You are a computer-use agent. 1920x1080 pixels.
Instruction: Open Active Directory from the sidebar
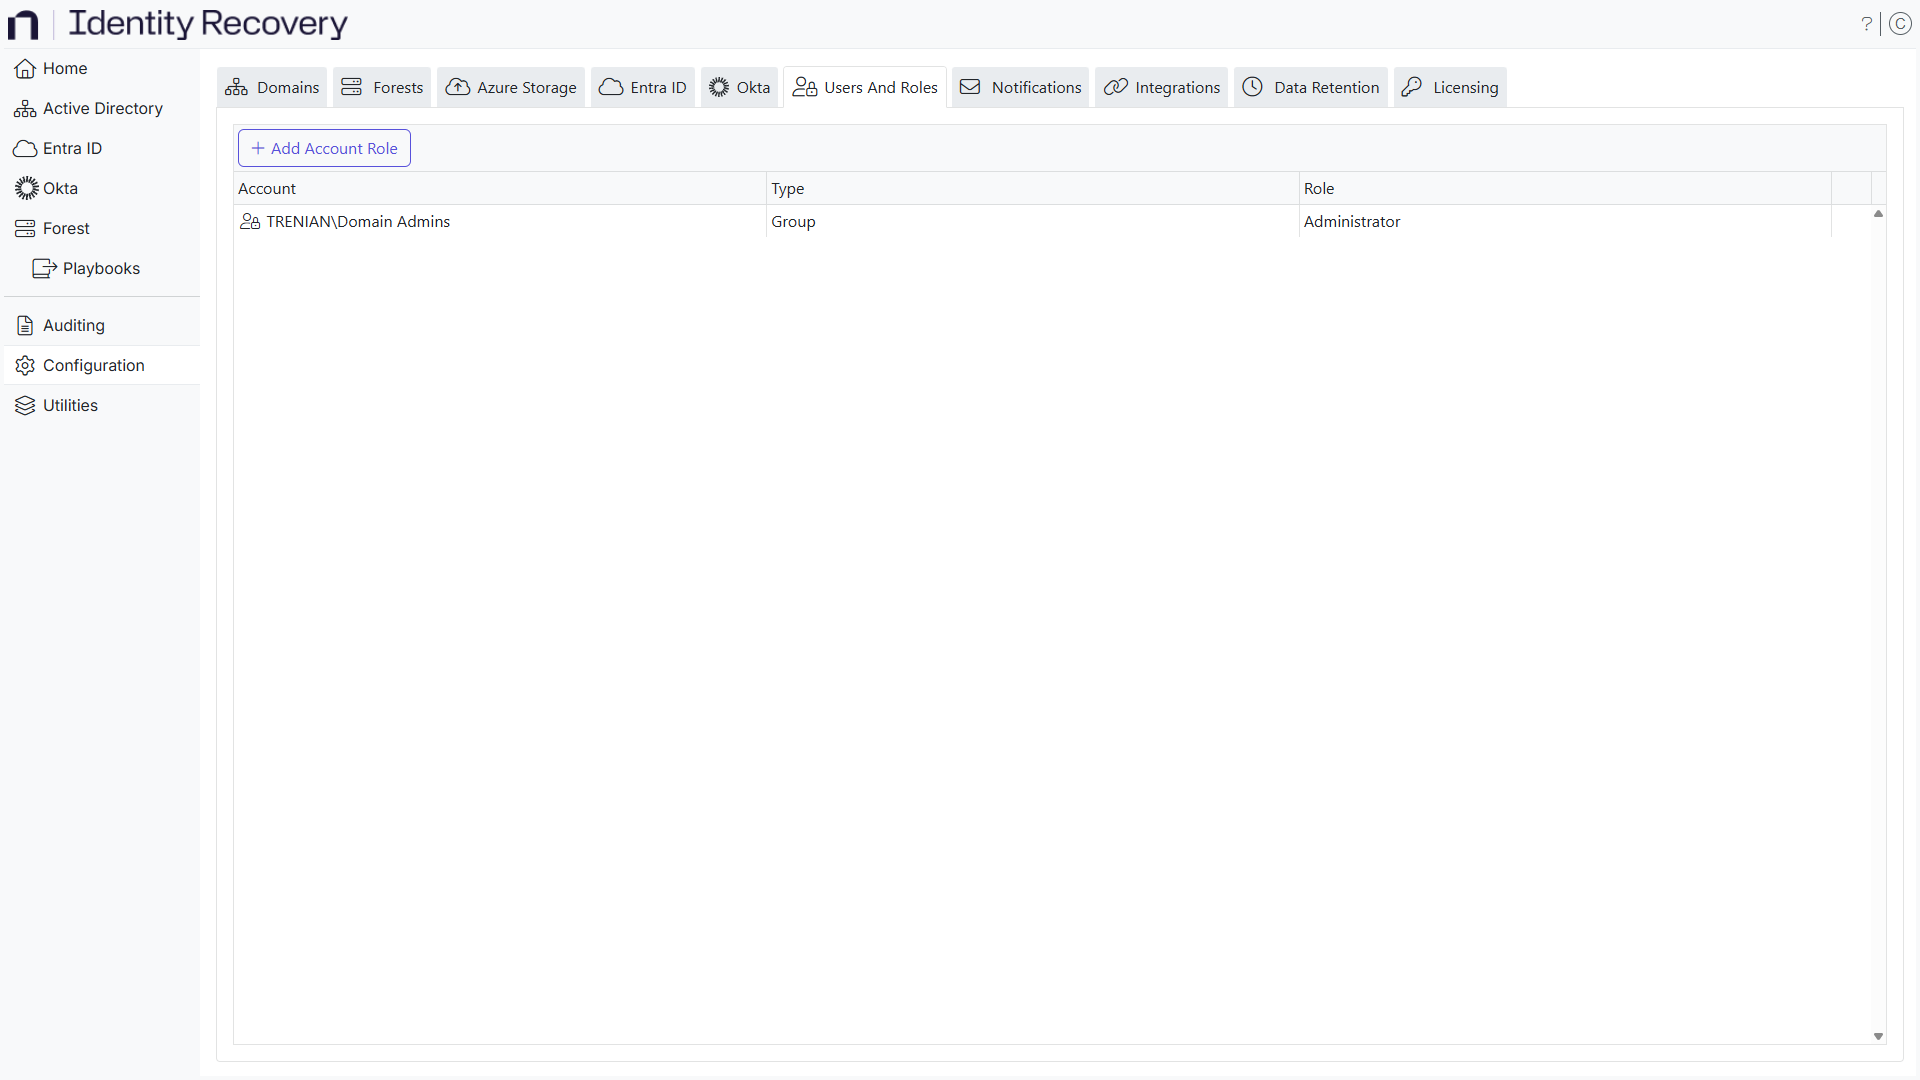pyautogui.click(x=102, y=108)
